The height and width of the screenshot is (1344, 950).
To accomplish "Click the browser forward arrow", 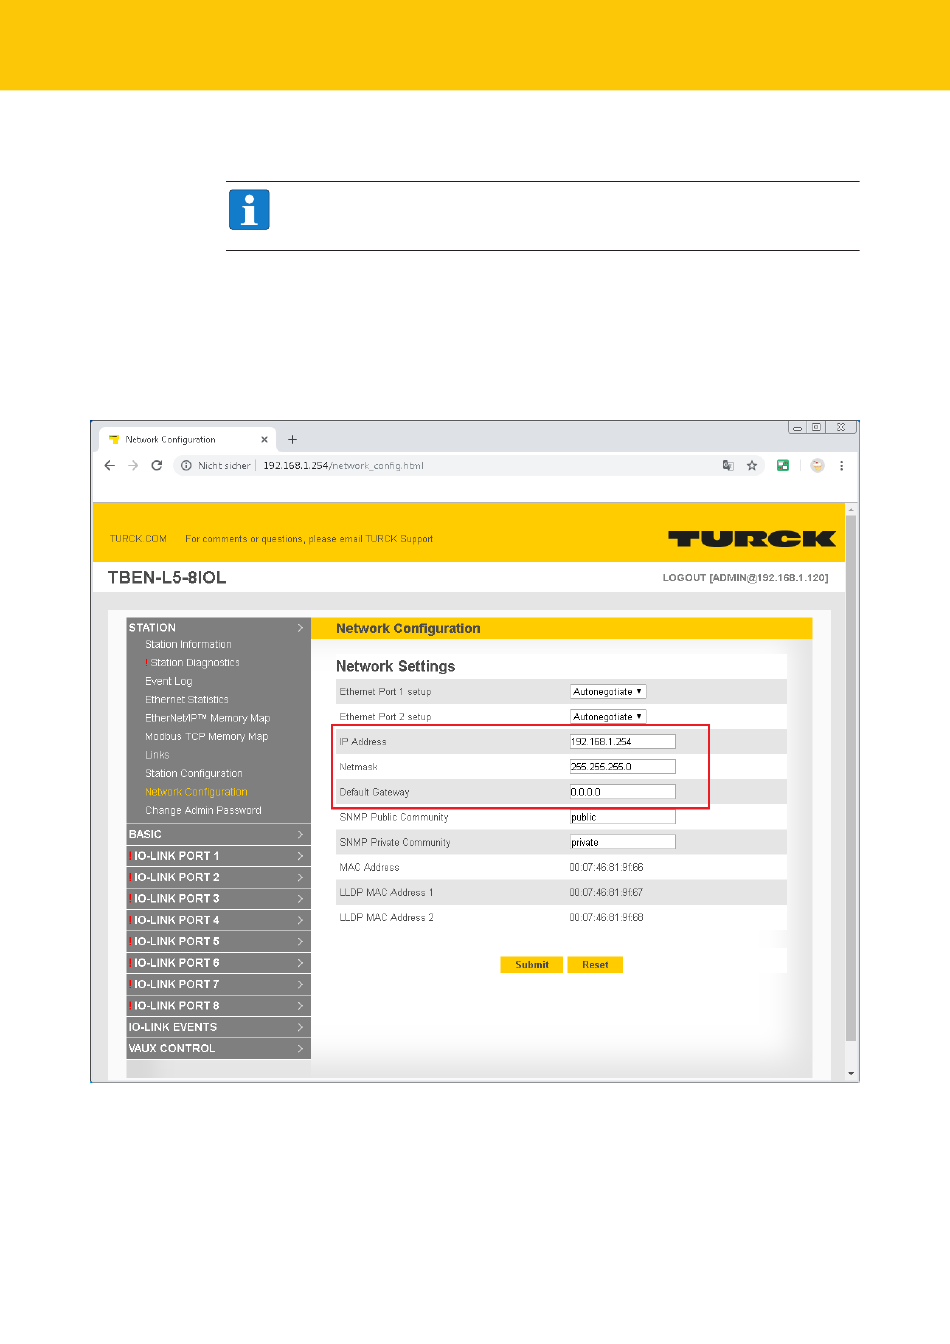I will pos(133,466).
